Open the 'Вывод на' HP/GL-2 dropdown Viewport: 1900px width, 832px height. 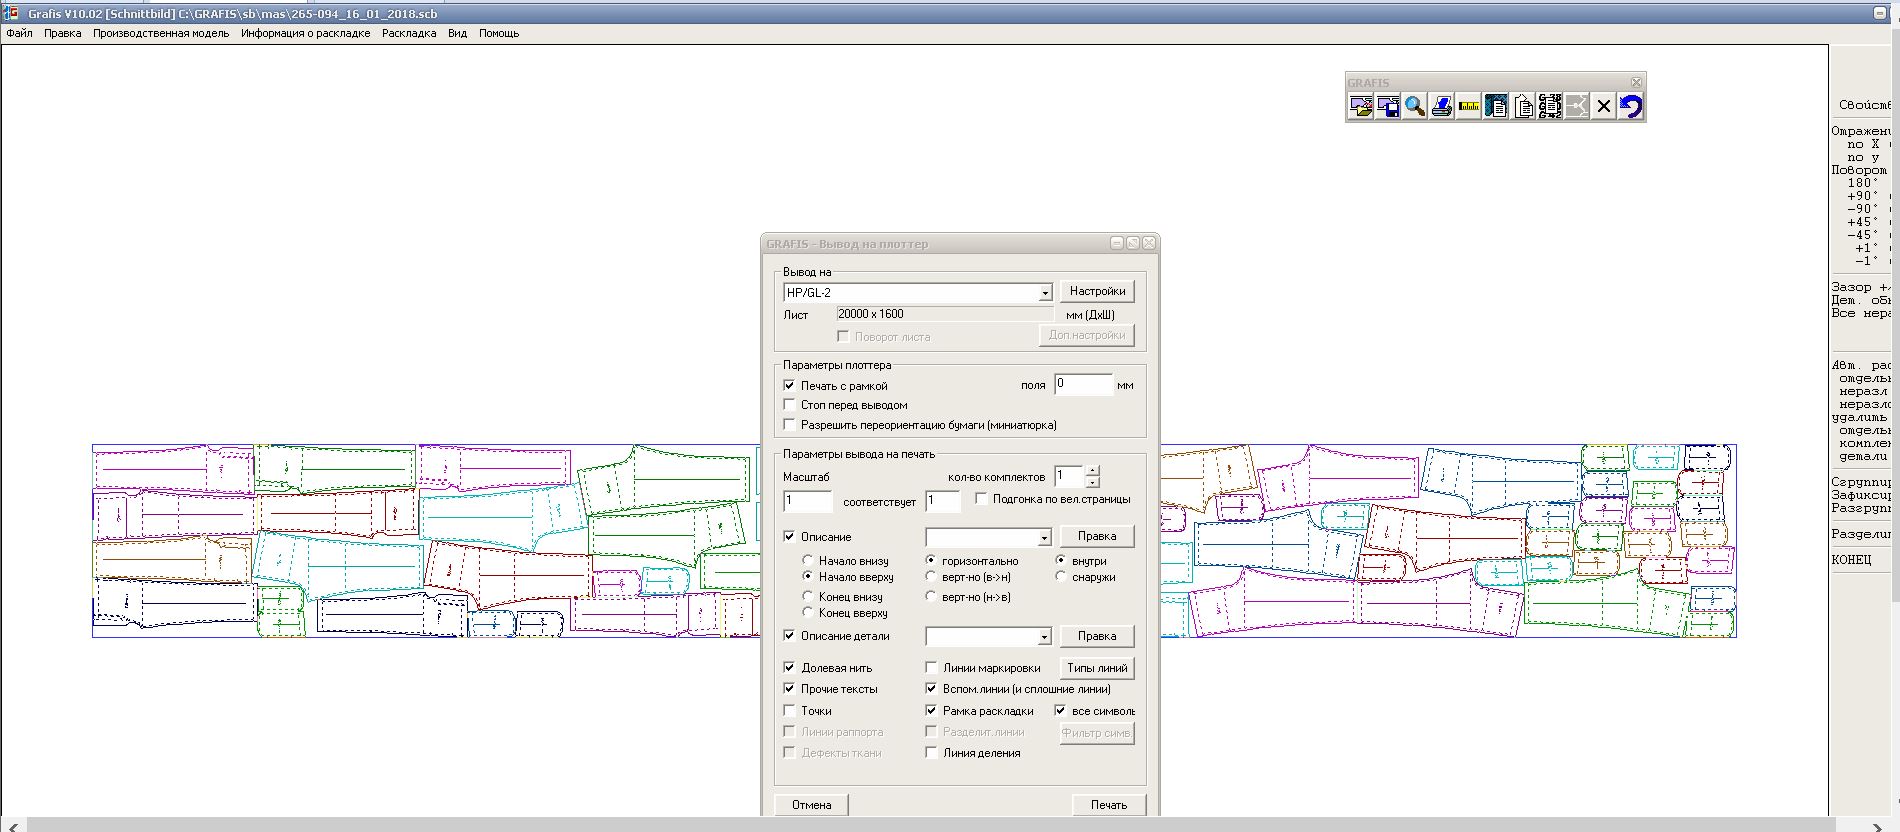click(1045, 293)
